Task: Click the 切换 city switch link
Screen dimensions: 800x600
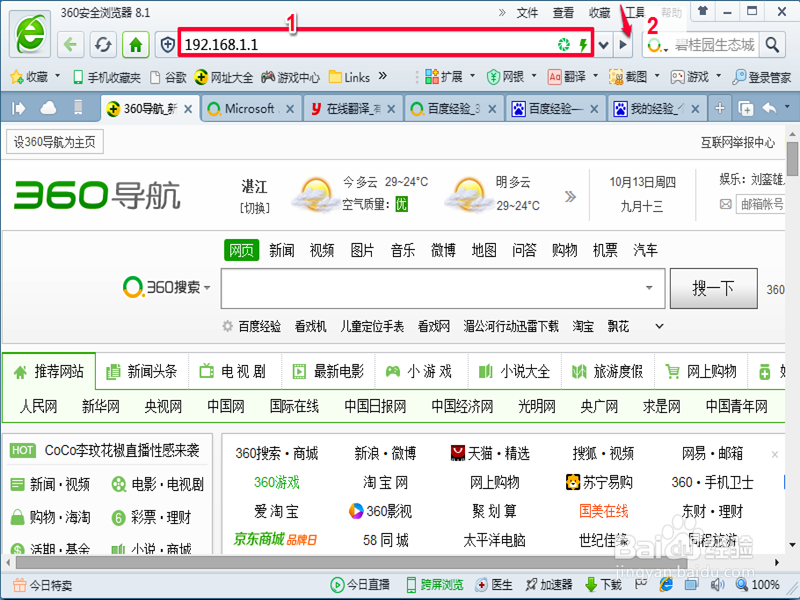Action: [255, 208]
